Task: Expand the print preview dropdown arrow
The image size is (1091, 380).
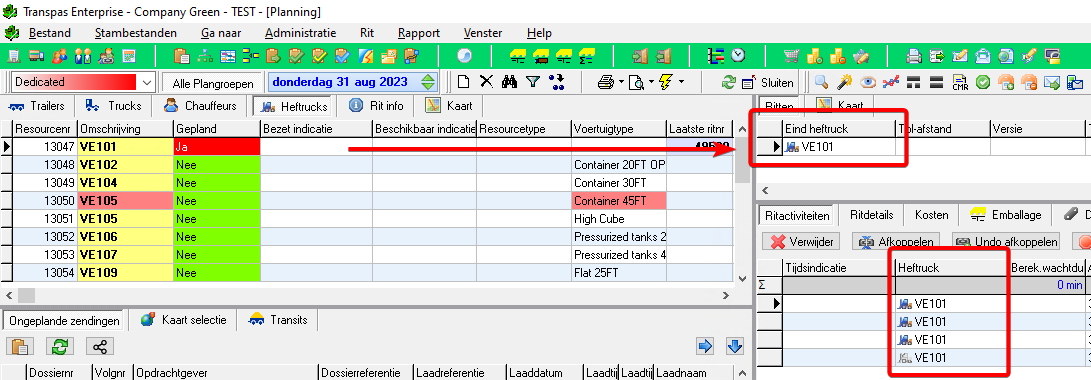Action: point(650,82)
